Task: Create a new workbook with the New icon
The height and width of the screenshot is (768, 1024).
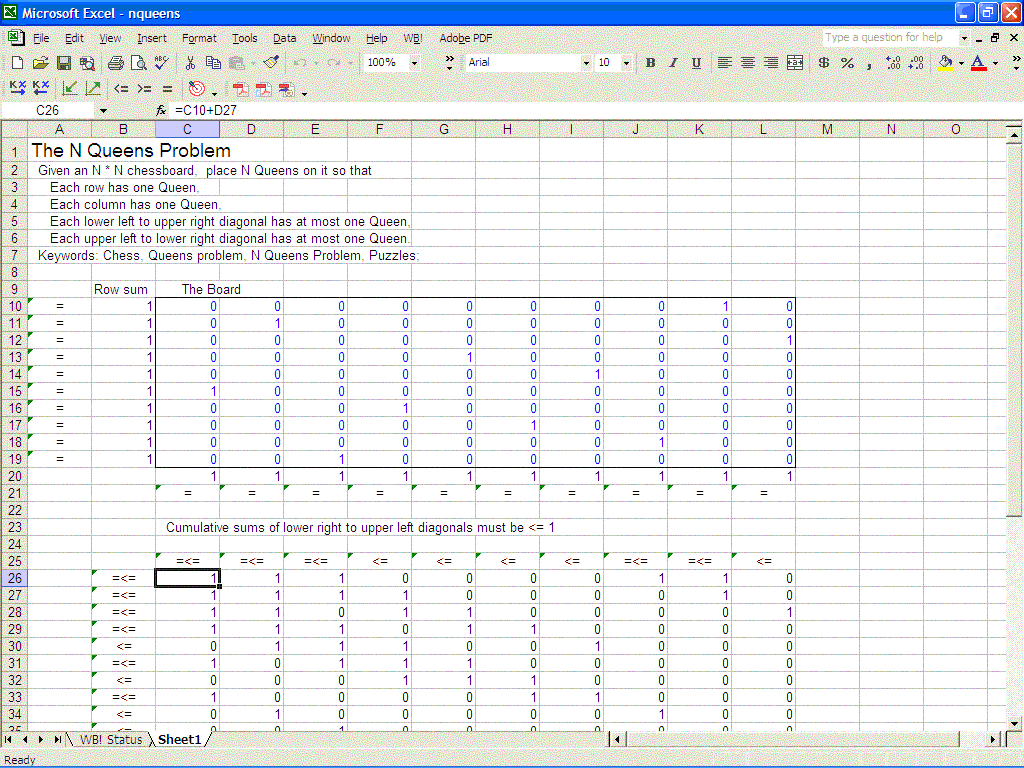Action: pos(18,63)
